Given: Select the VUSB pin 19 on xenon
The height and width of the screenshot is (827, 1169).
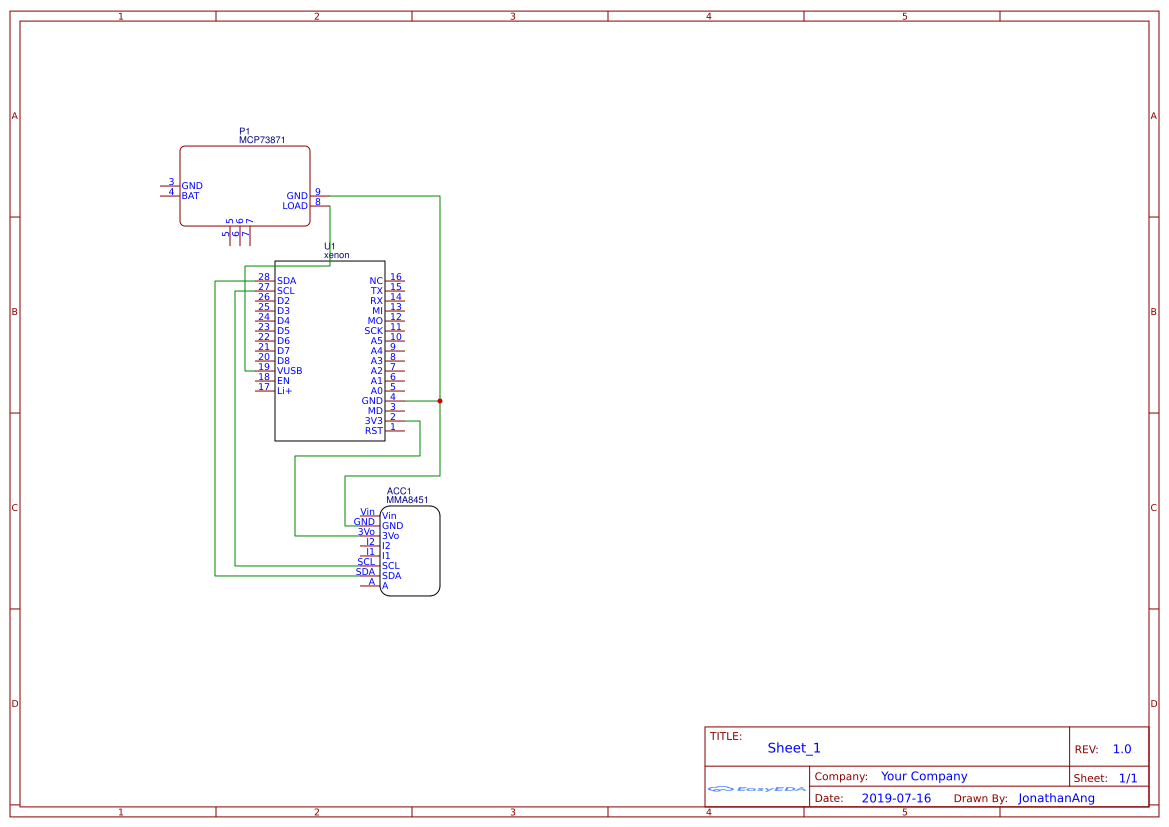Looking at the screenshot, I should (265, 371).
